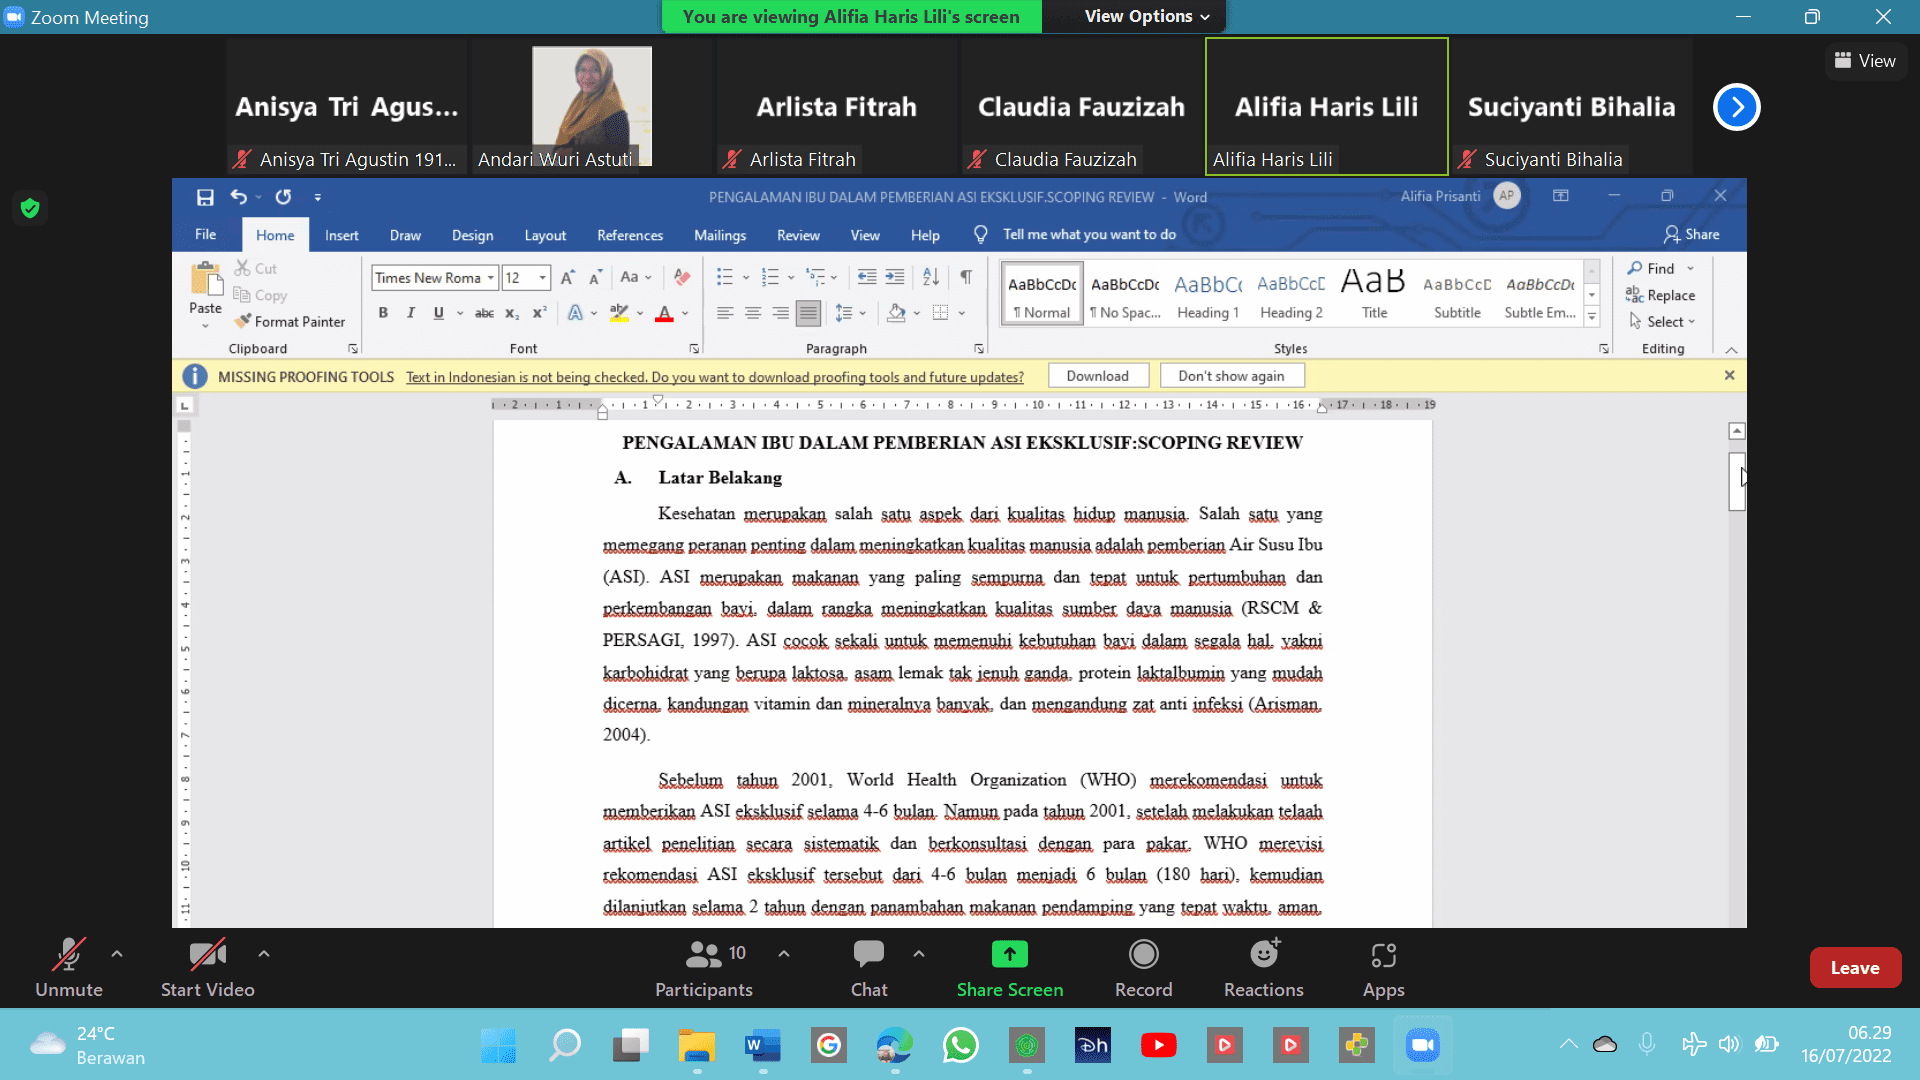Click the red font color swatch
The height and width of the screenshot is (1080, 1920).
664,313
